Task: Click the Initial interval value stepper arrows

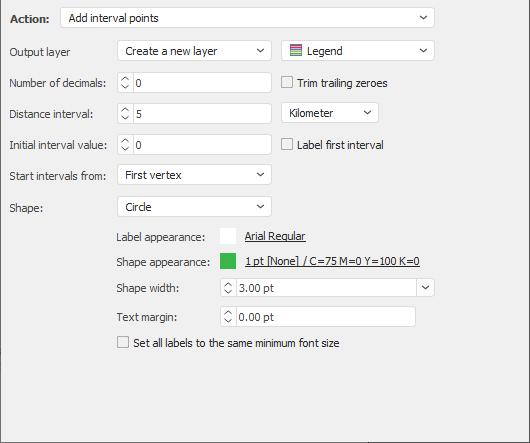Action: click(x=125, y=145)
